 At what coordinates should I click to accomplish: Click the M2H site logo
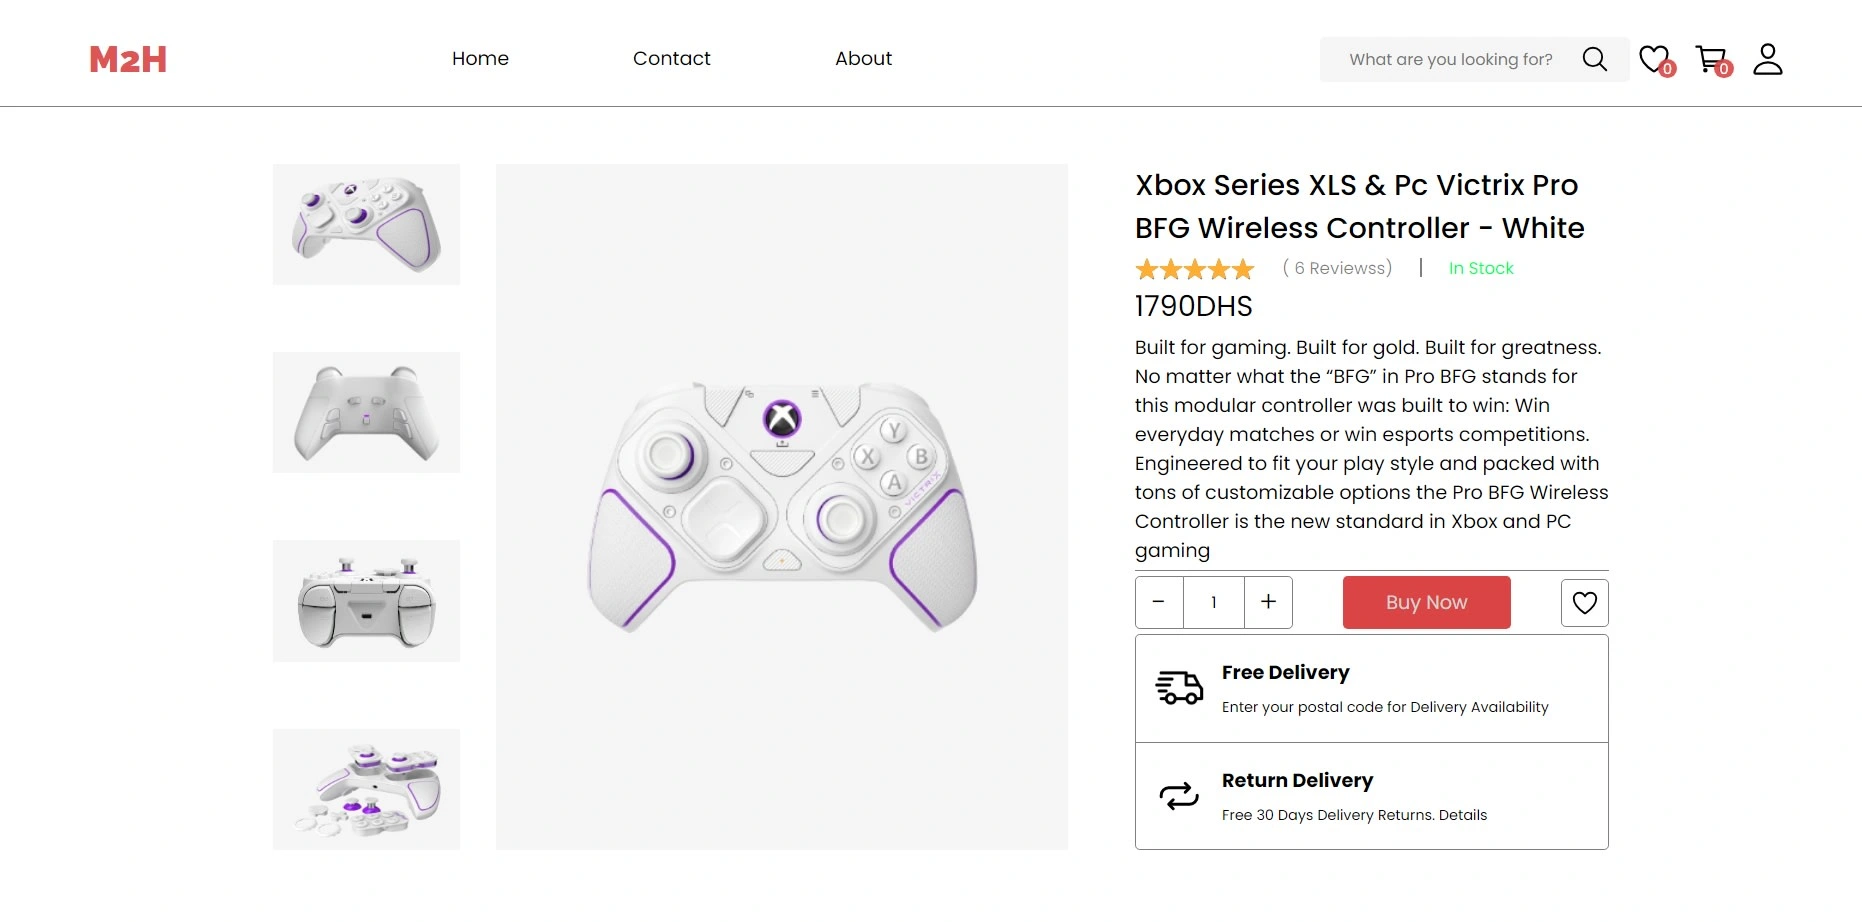click(x=128, y=60)
